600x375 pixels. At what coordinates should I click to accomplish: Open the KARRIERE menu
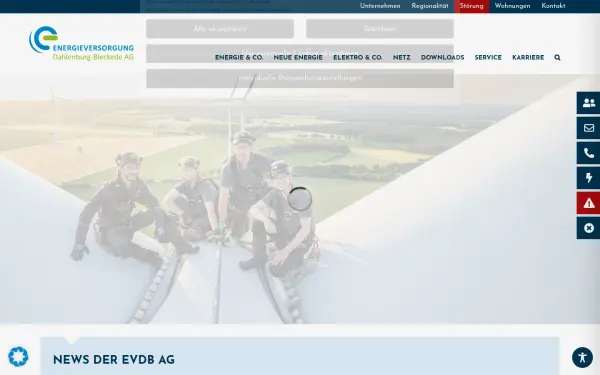click(528, 57)
